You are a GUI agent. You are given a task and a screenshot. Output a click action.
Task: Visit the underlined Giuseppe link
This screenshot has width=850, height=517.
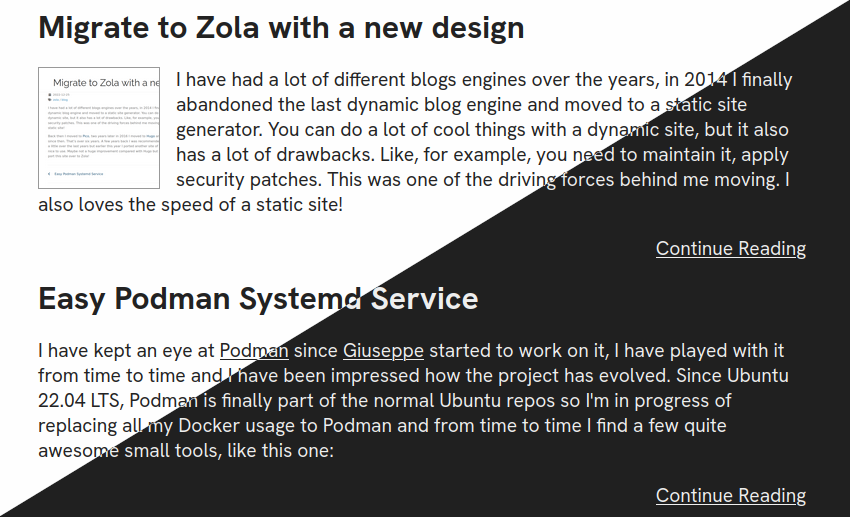pyautogui.click(x=383, y=351)
